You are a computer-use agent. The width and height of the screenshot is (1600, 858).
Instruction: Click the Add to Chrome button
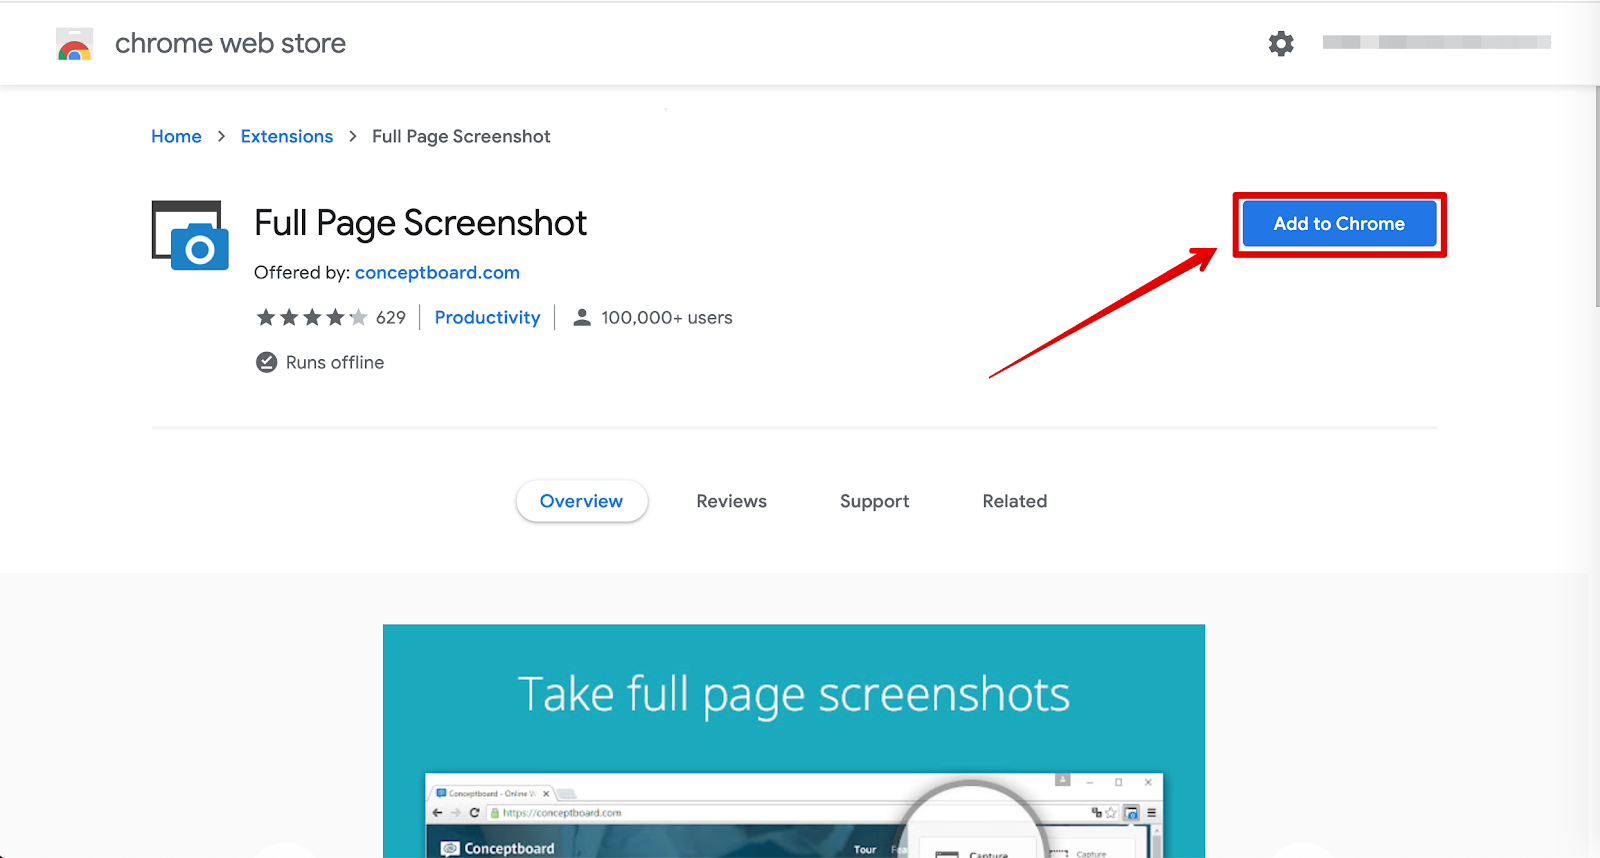click(x=1339, y=224)
